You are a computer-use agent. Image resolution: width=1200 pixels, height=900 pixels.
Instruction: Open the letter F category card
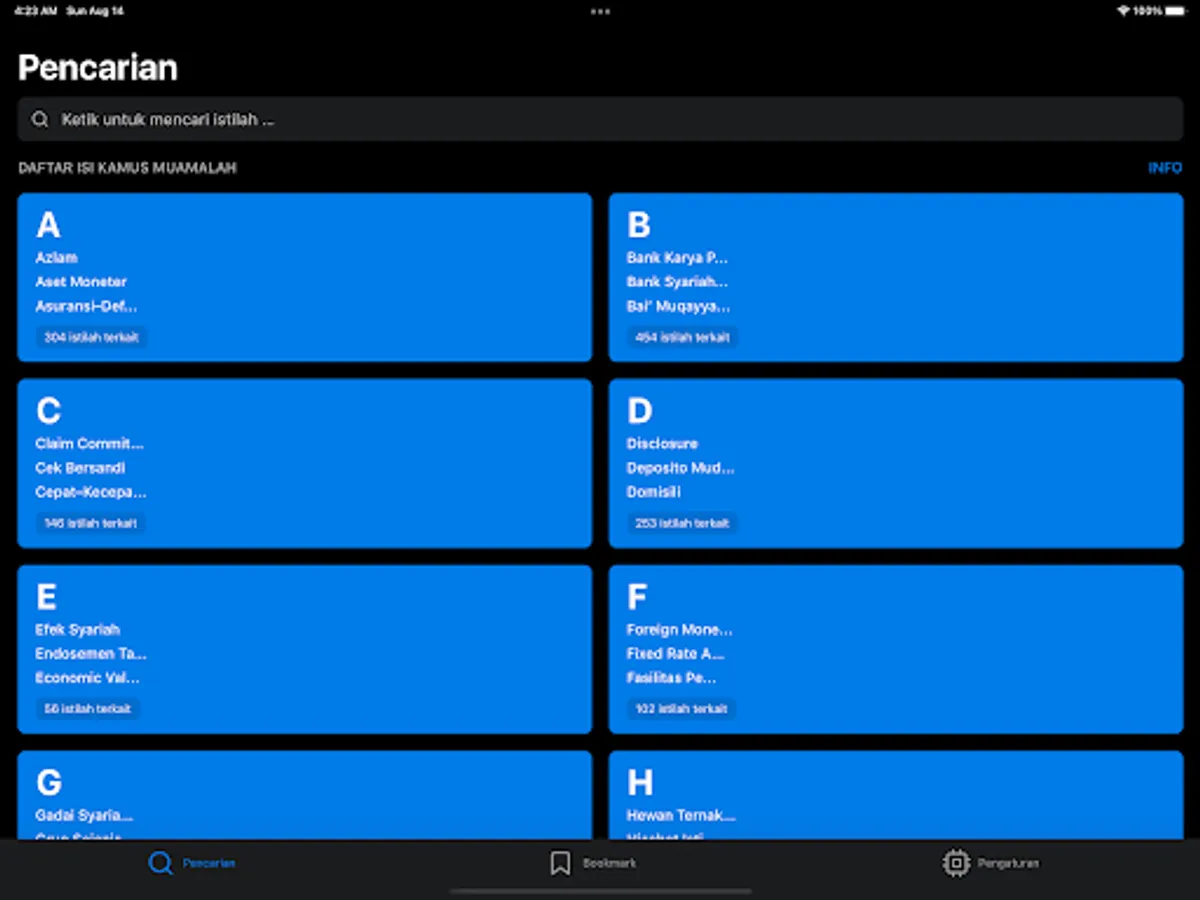point(896,649)
